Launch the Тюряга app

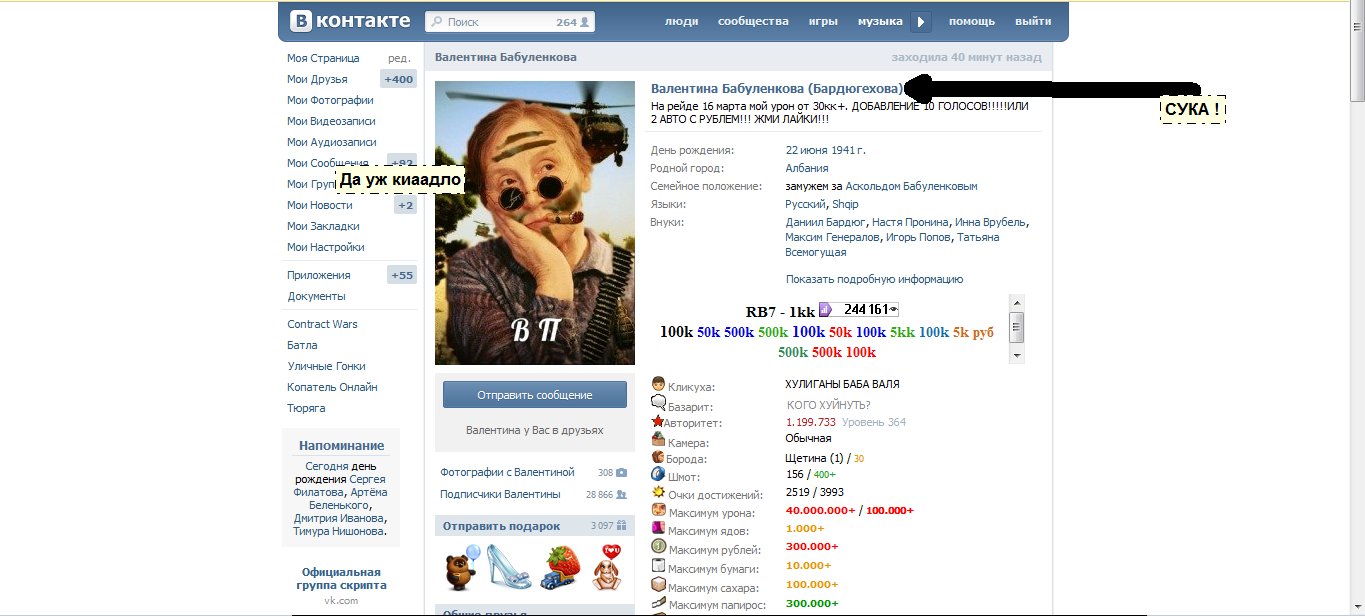[306, 408]
